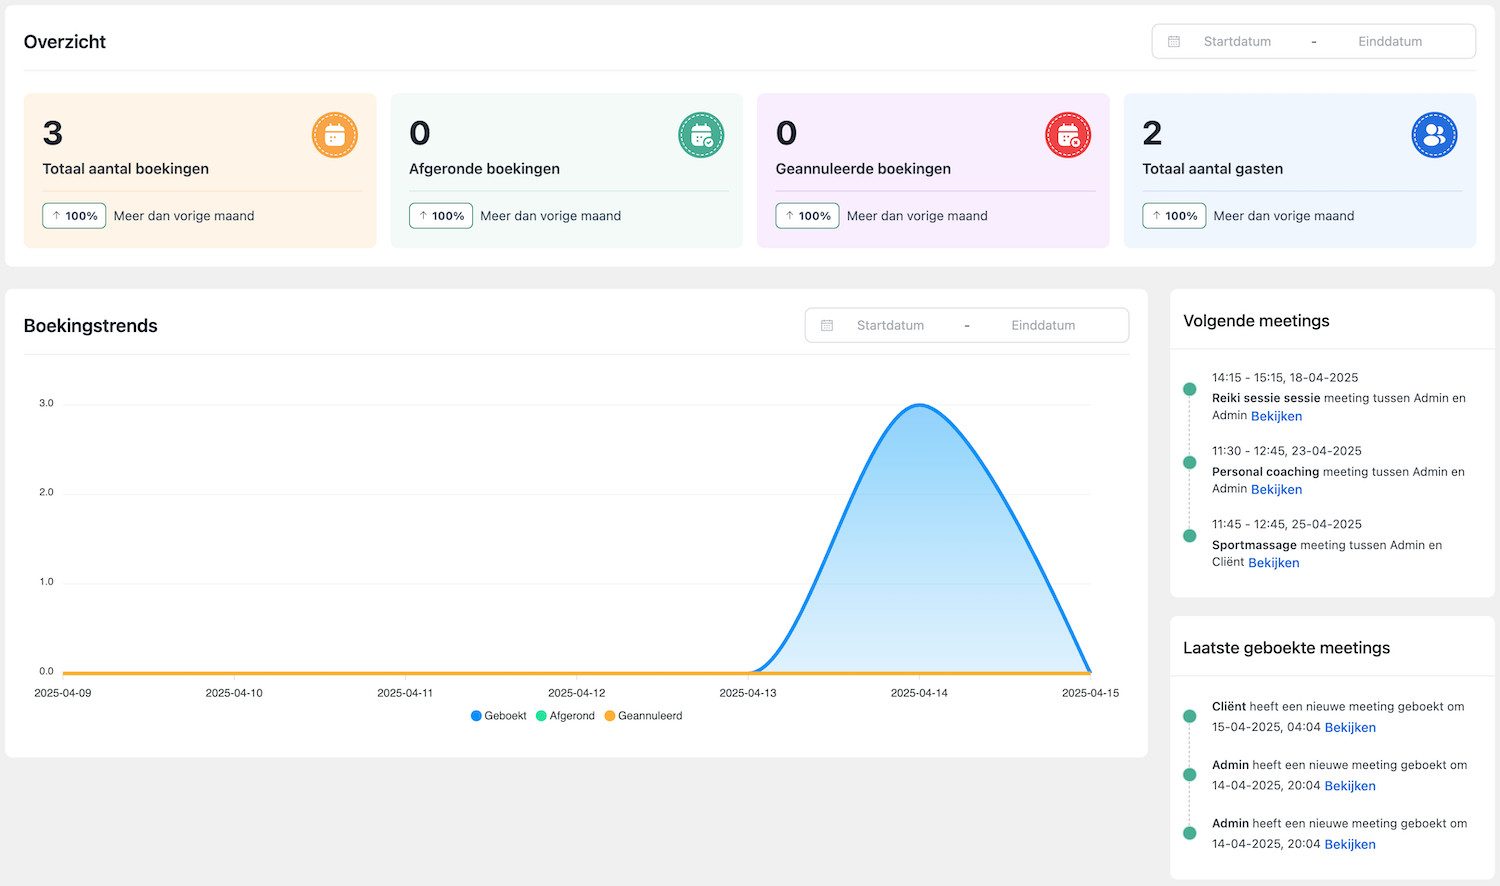This screenshot has width=1500, height=886.
Task: Click the Boekingstrends heading
Action: pyautogui.click(x=91, y=326)
